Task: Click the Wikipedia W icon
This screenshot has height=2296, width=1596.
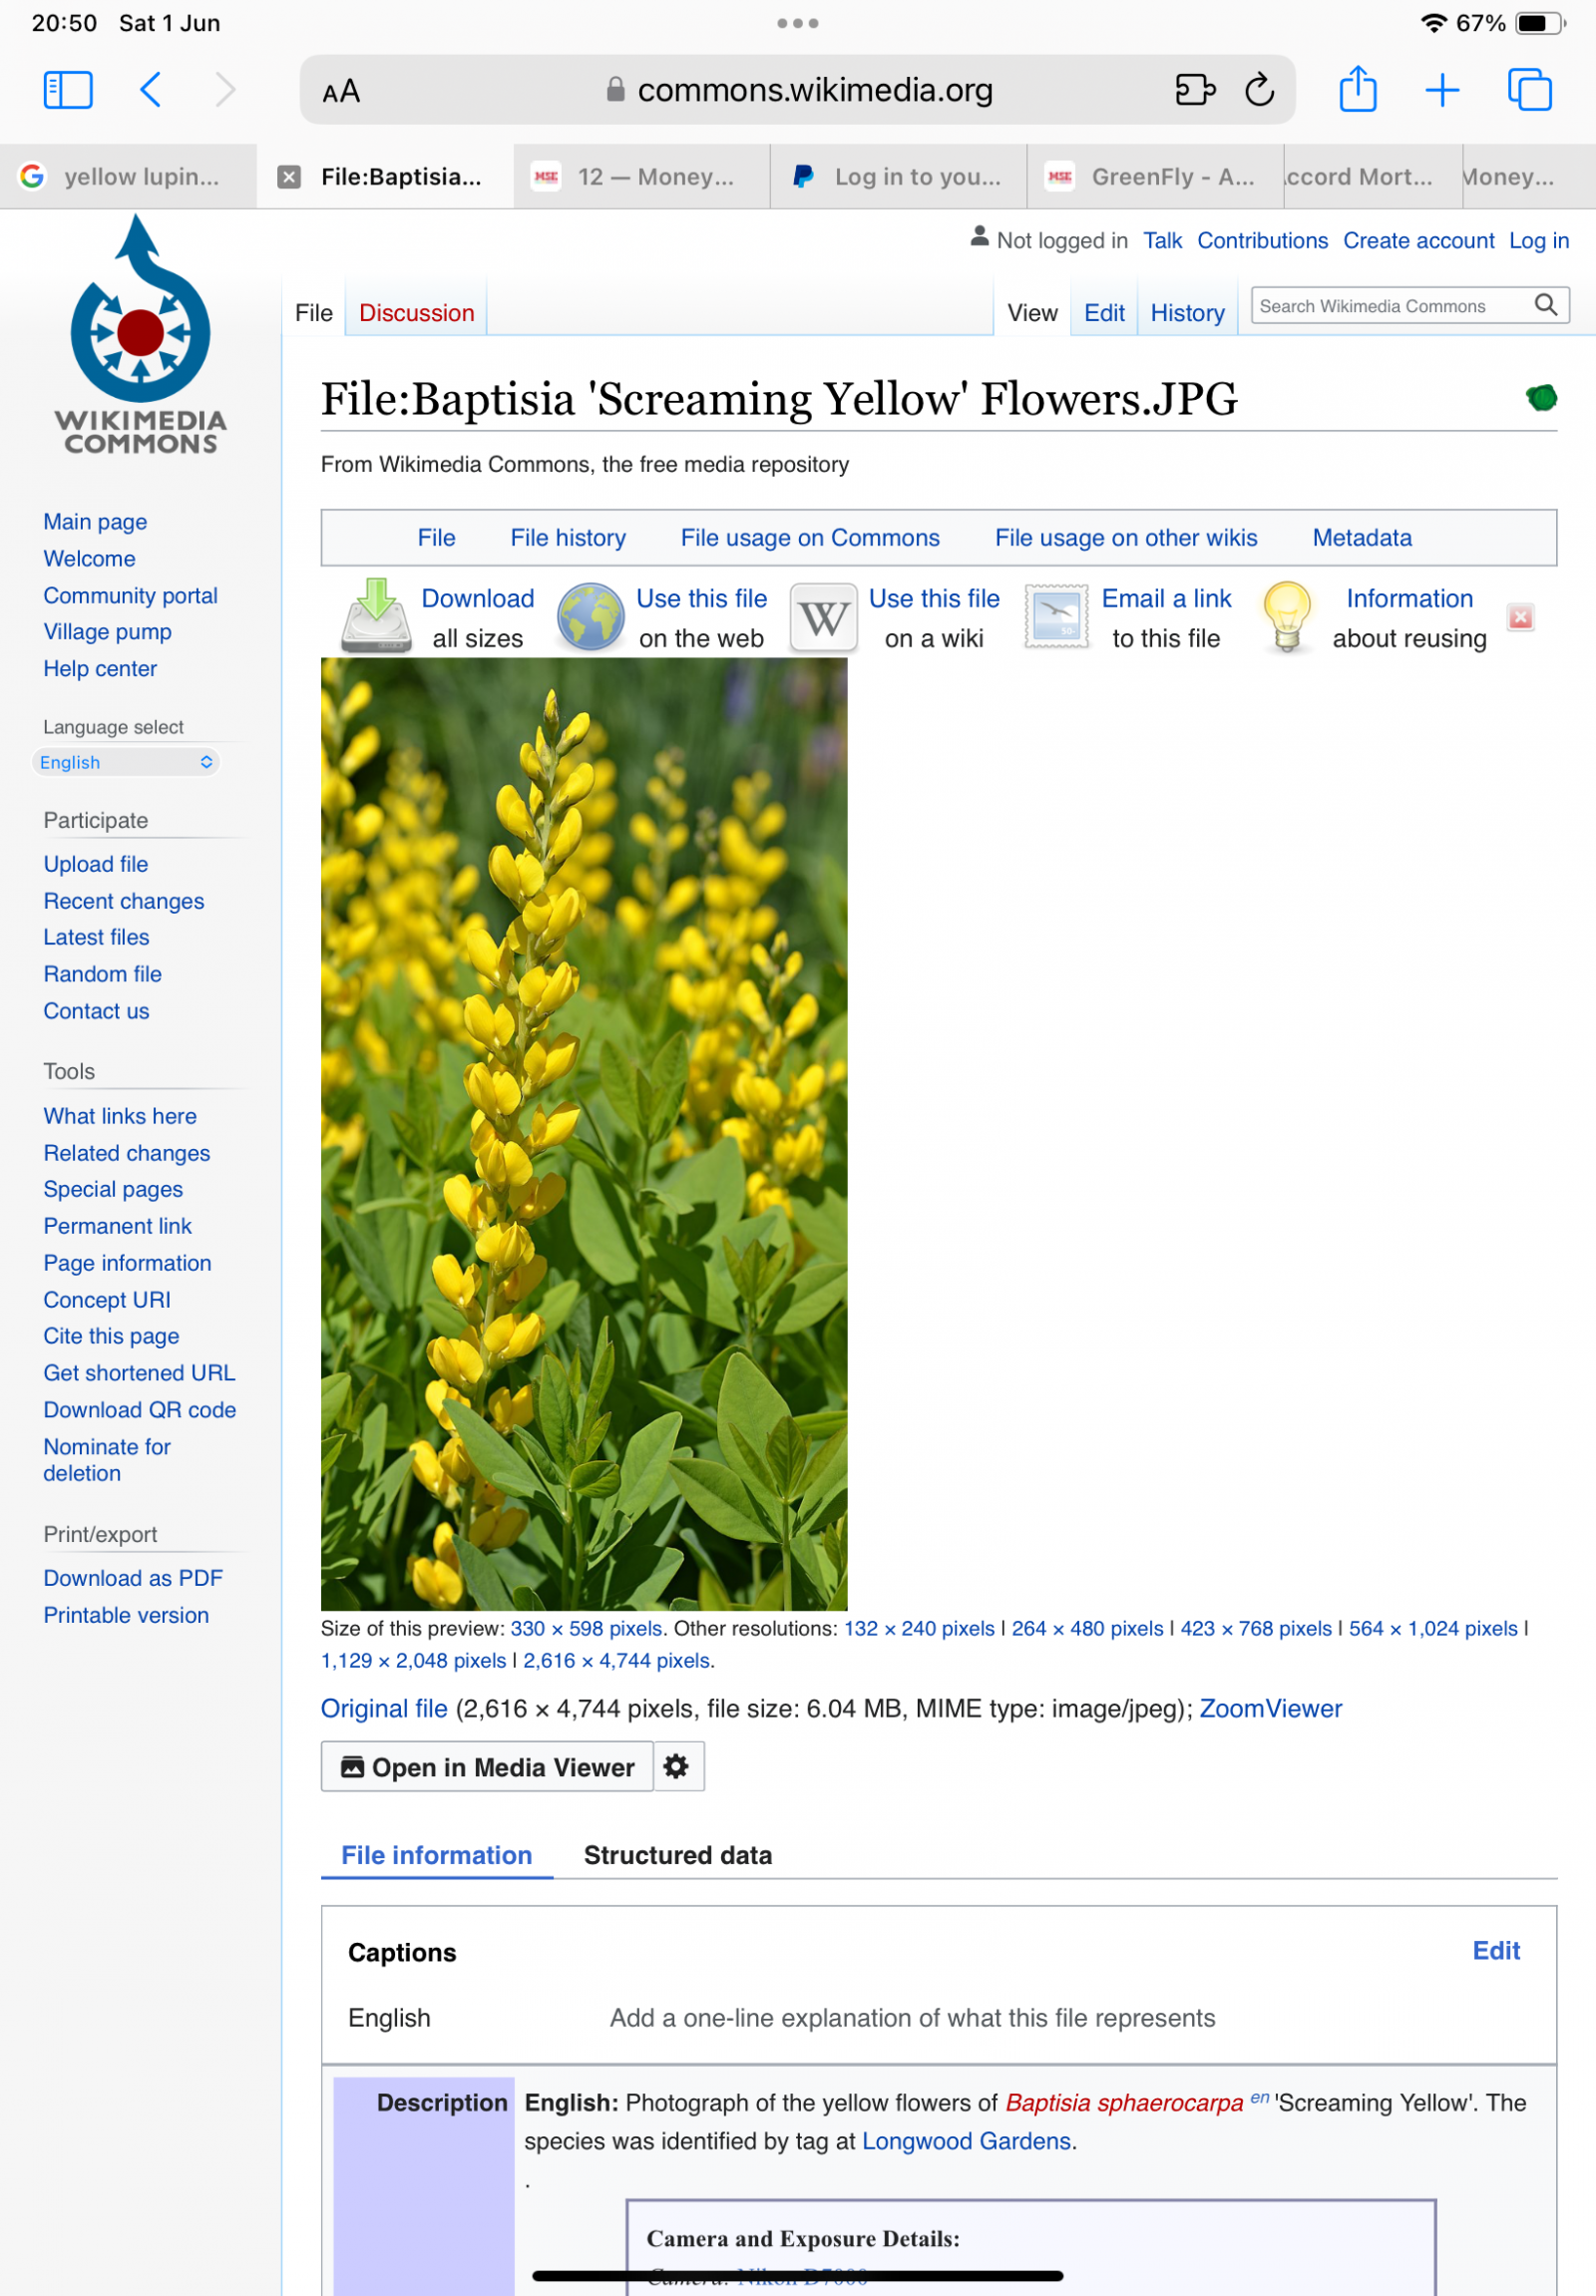Action: point(823,618)
